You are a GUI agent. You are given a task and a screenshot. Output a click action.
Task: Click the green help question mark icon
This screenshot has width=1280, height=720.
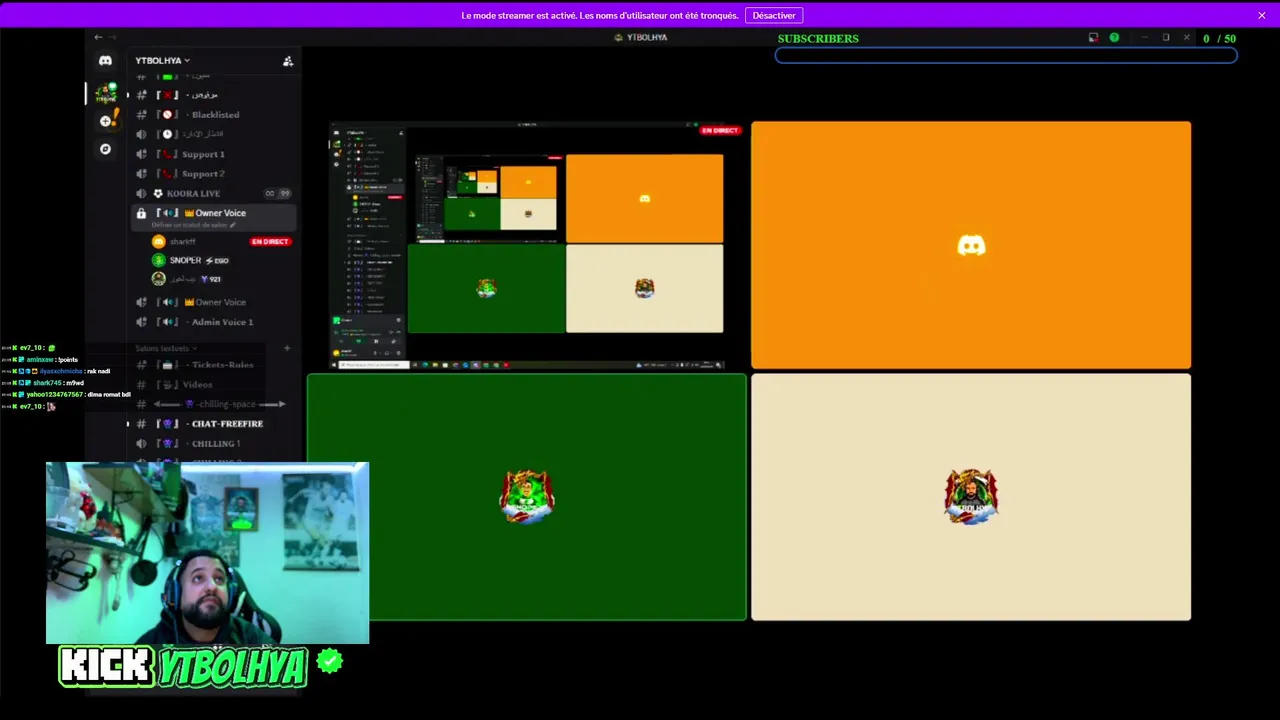(x=1114, y=38)
